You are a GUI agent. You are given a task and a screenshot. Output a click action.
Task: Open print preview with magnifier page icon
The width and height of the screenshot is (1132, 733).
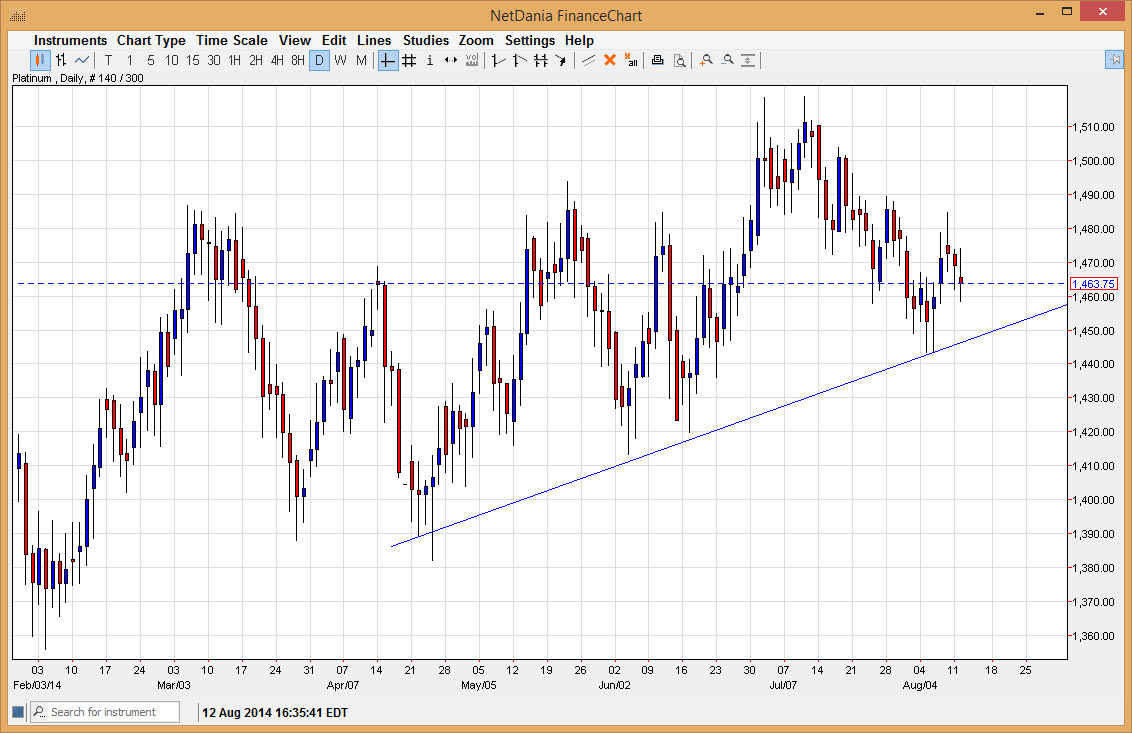click(x=679, y=60)
